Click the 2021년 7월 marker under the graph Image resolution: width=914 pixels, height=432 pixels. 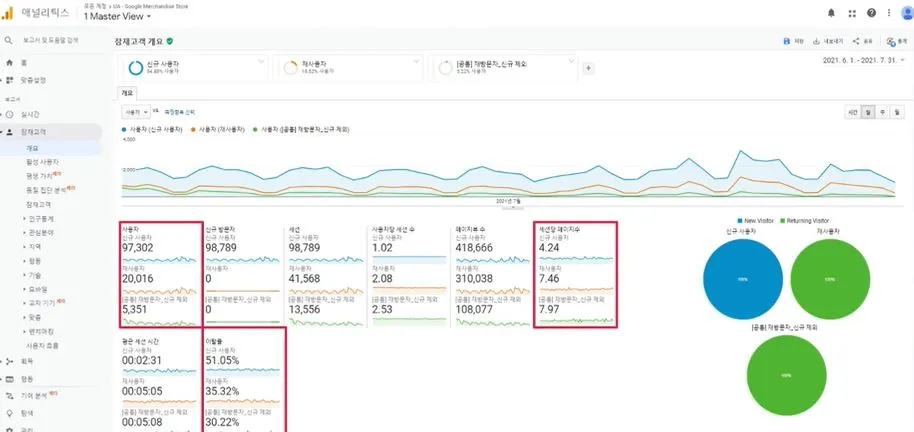[x=507, y=201]
